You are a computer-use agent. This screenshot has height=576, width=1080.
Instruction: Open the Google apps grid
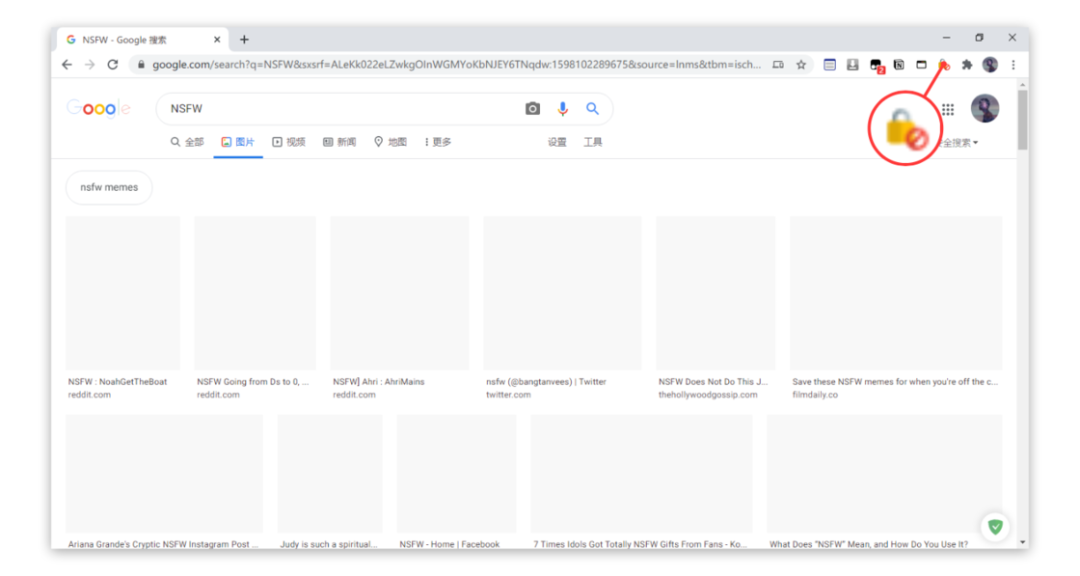948,110
